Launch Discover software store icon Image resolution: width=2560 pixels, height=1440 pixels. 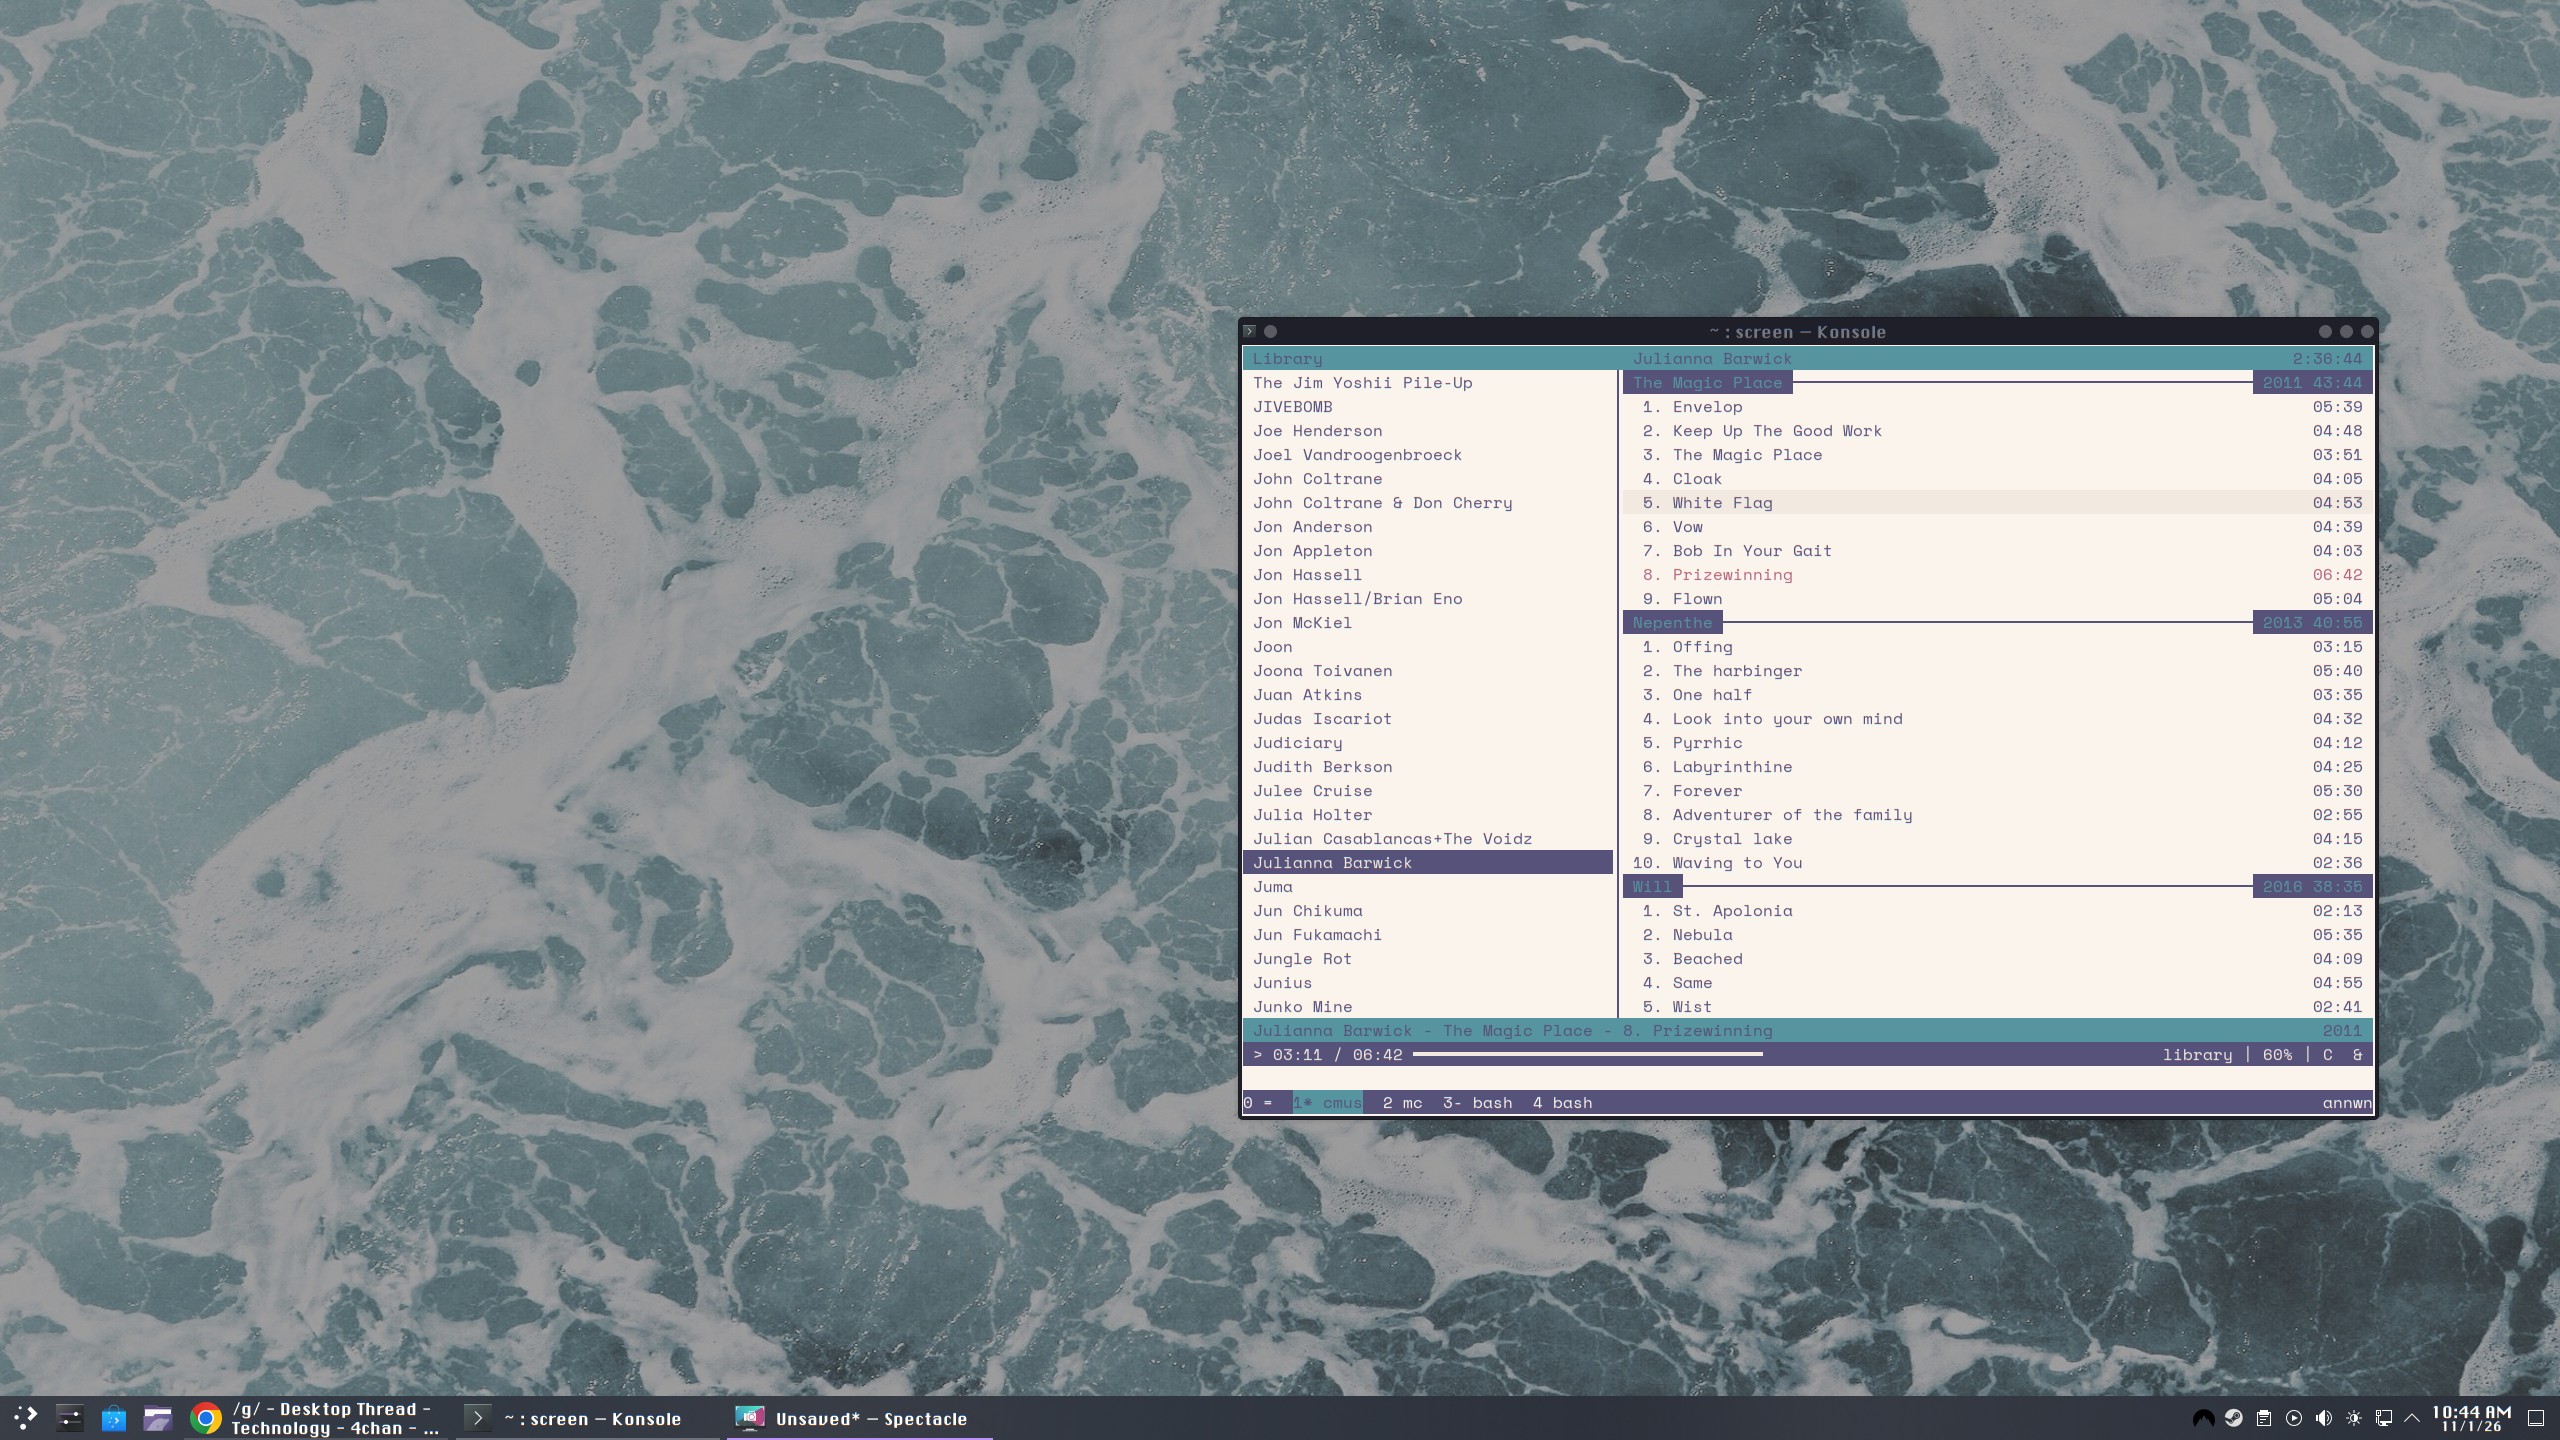tap(114, 1417)
